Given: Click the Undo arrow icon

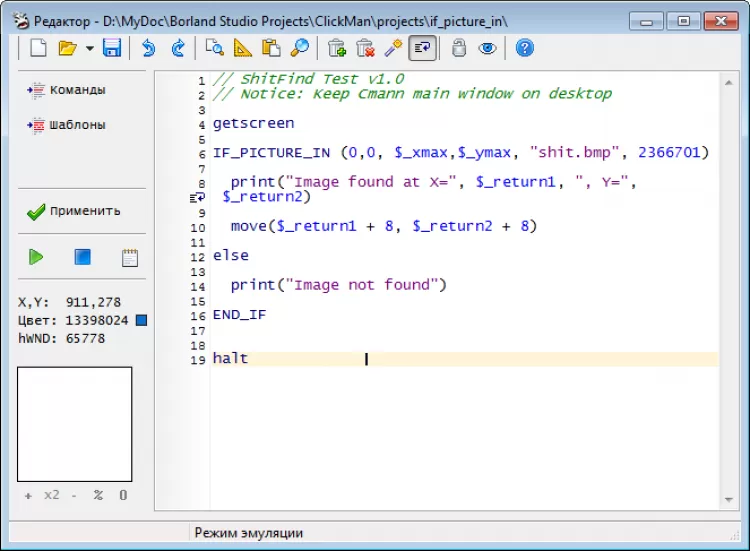Looking at the screenshot, I should (149, 48).
